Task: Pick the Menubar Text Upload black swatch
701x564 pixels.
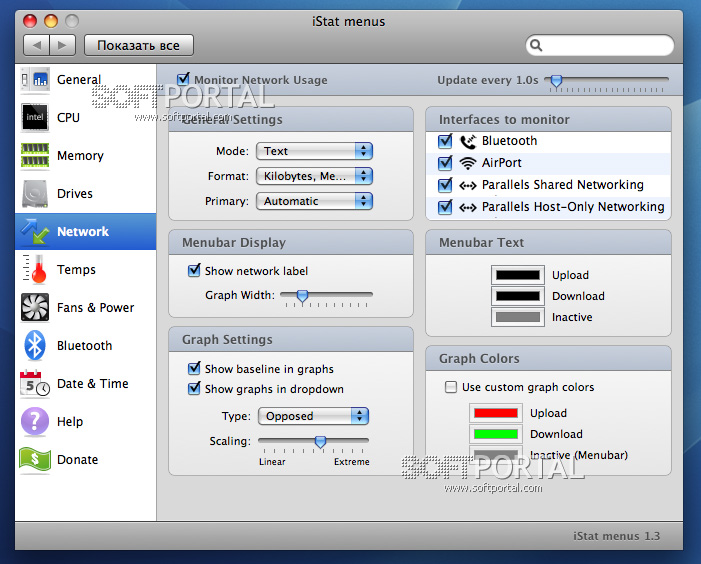Action: [x=518, y=275]
